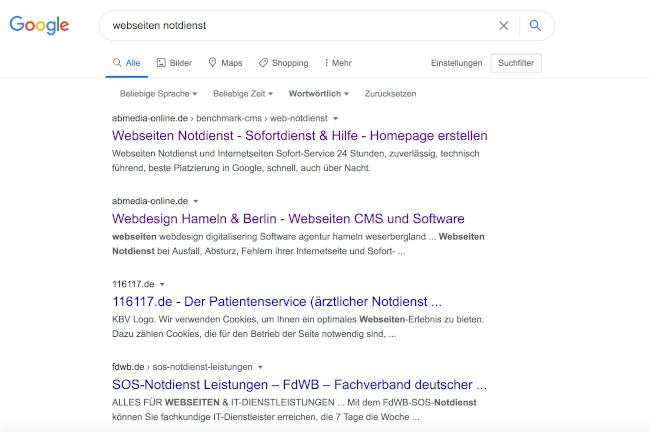Open Einstellungen

click(456, 63)
